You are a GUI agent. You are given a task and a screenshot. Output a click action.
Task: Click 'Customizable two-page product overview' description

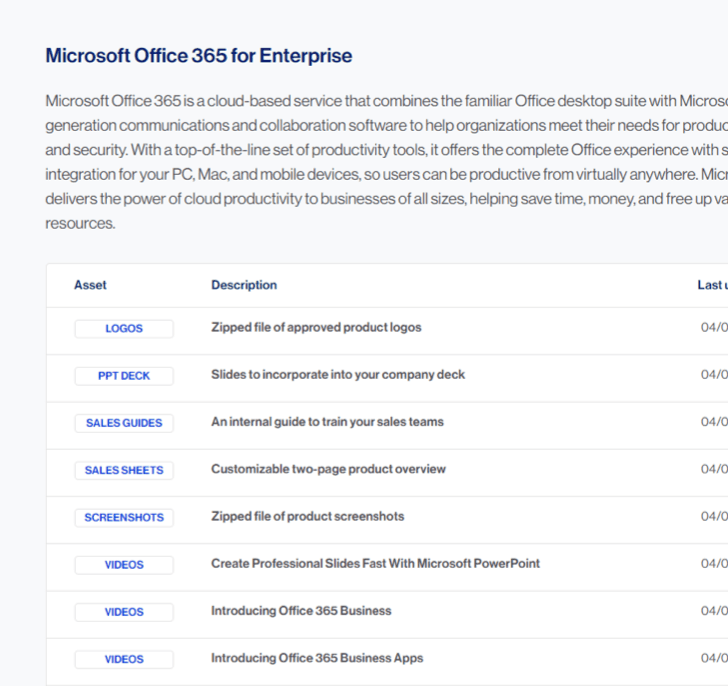point(328,469)
